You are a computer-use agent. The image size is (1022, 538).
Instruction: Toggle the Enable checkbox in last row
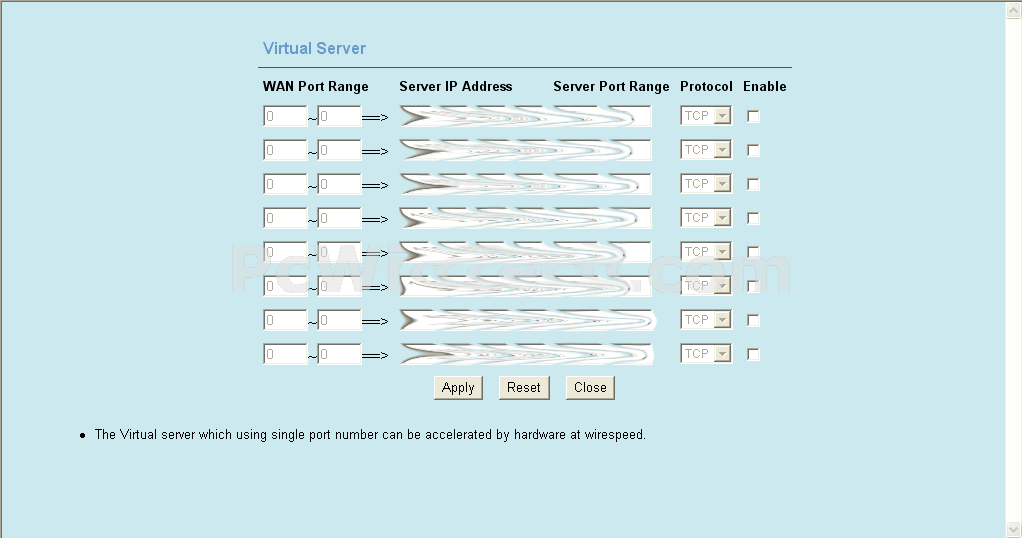click(753, 355)
